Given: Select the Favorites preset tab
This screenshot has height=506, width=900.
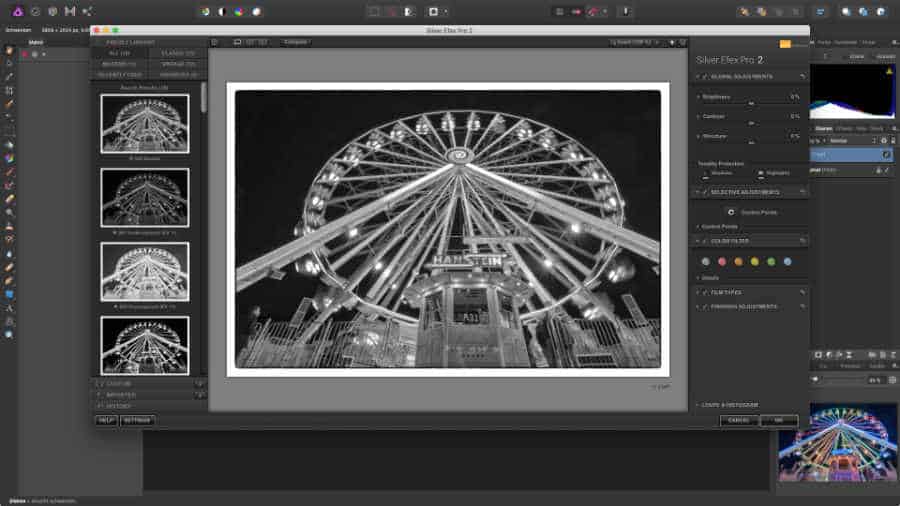Looking at the screenshot, I should point(178,75).
